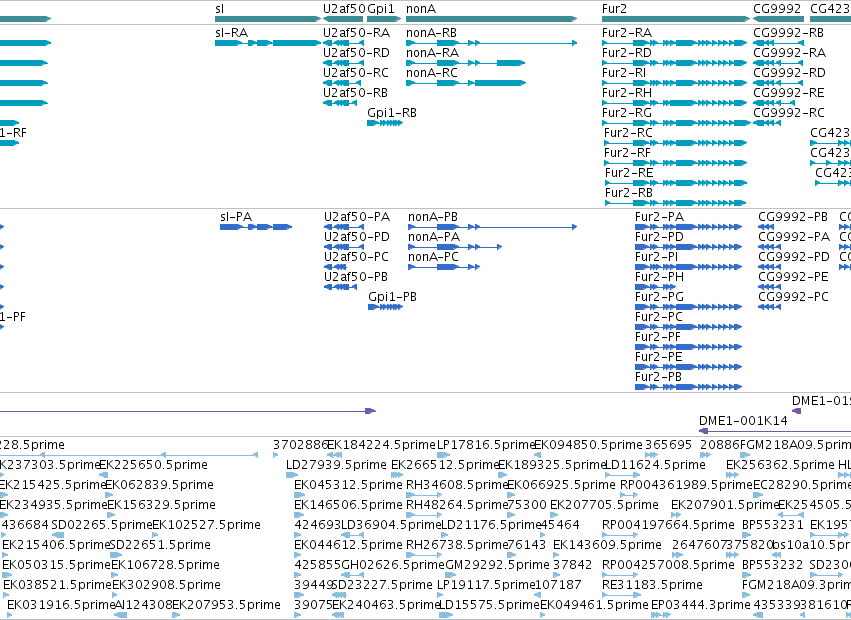The height and width of the screenshot is (620, 851).
Task: Open transcript label CG9992-RD
Action: point(790,73)
